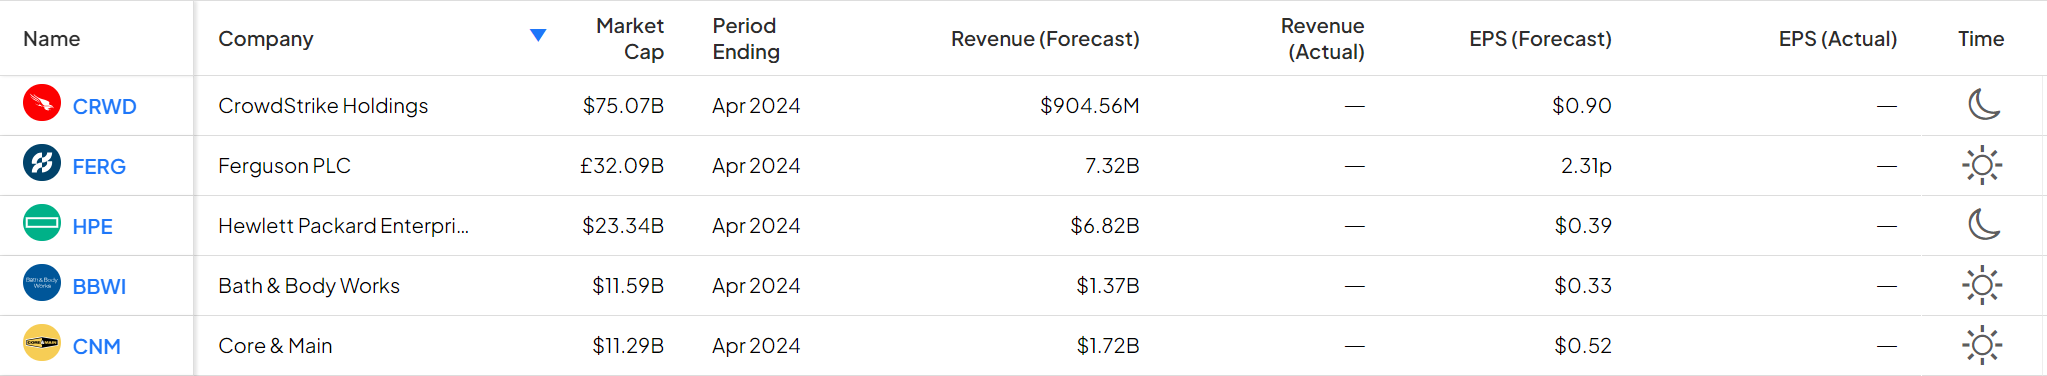Screen dimensions: 2047x376
Task: Click the CrowdStrike logo icon
Action: tap(42, 103)
